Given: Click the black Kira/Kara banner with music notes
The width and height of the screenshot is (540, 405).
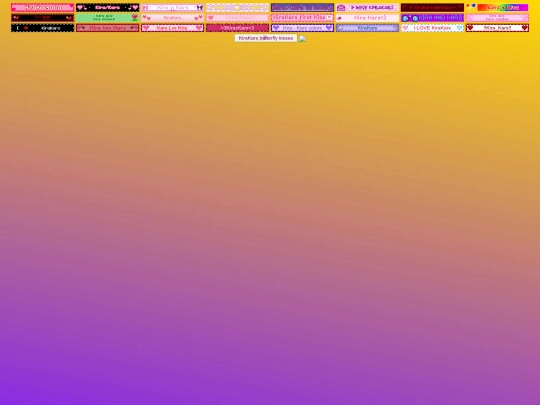Looking at the screenshot, I should [x=107, y=8].
